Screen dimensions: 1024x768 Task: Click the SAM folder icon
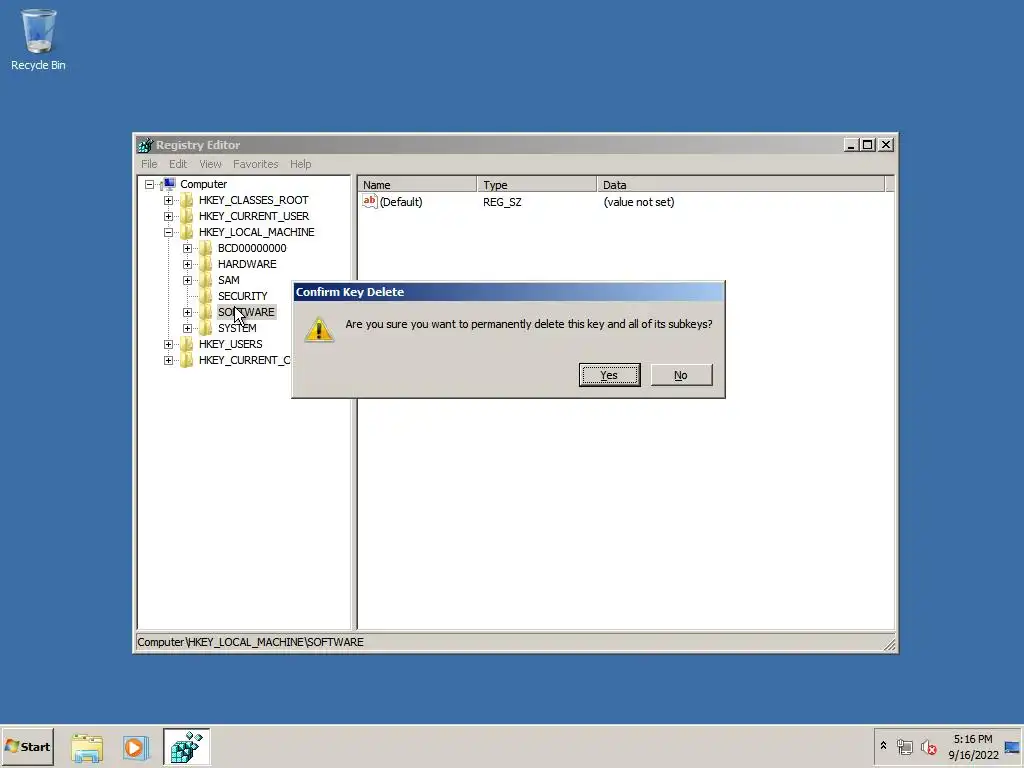click(206, 280)
